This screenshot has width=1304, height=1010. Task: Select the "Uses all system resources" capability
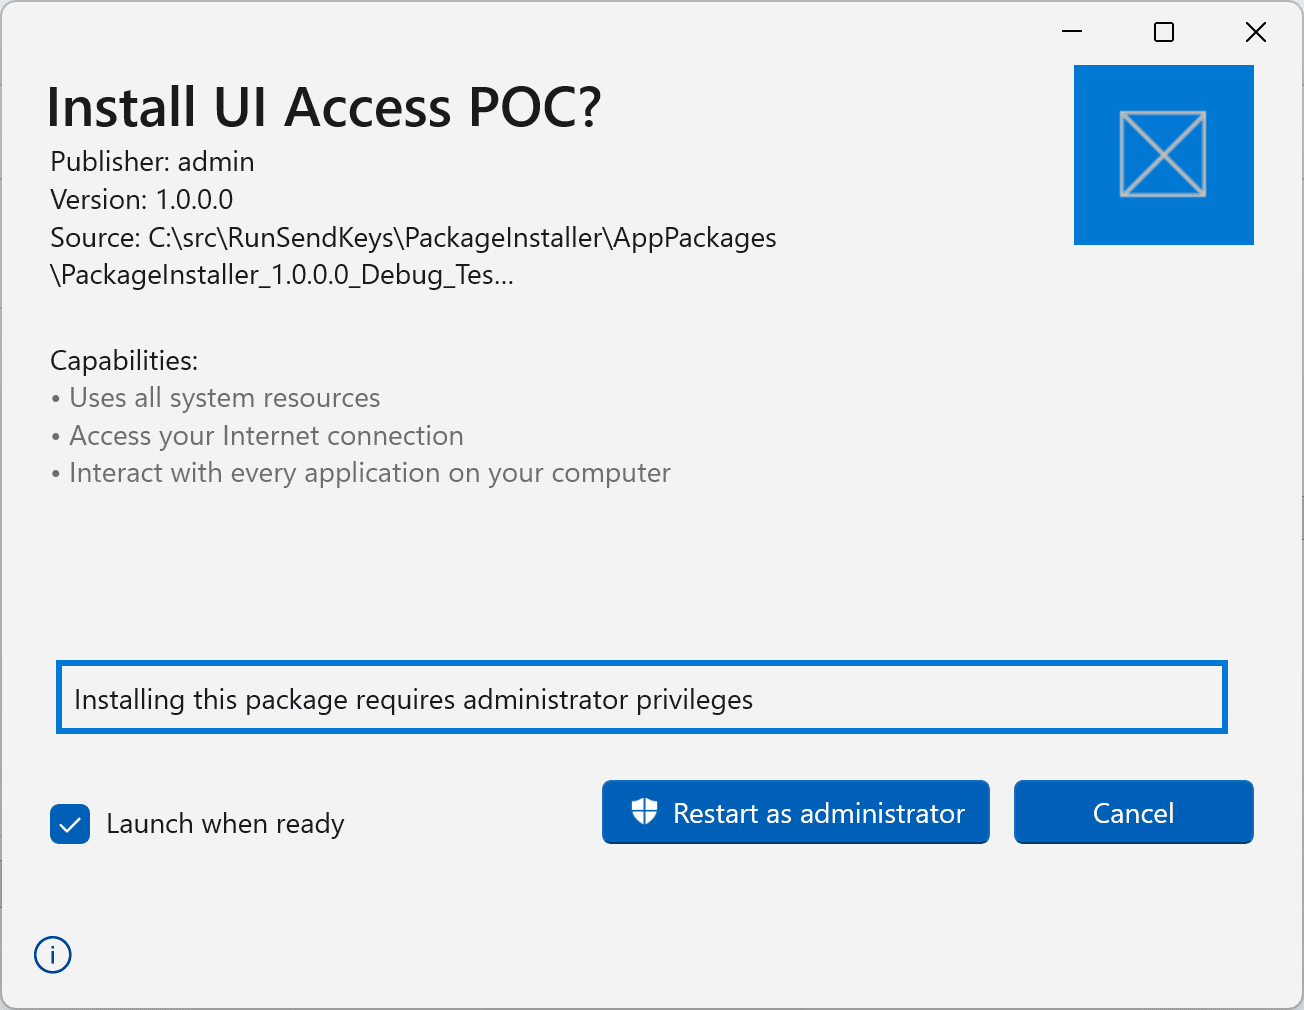point(224,398)
